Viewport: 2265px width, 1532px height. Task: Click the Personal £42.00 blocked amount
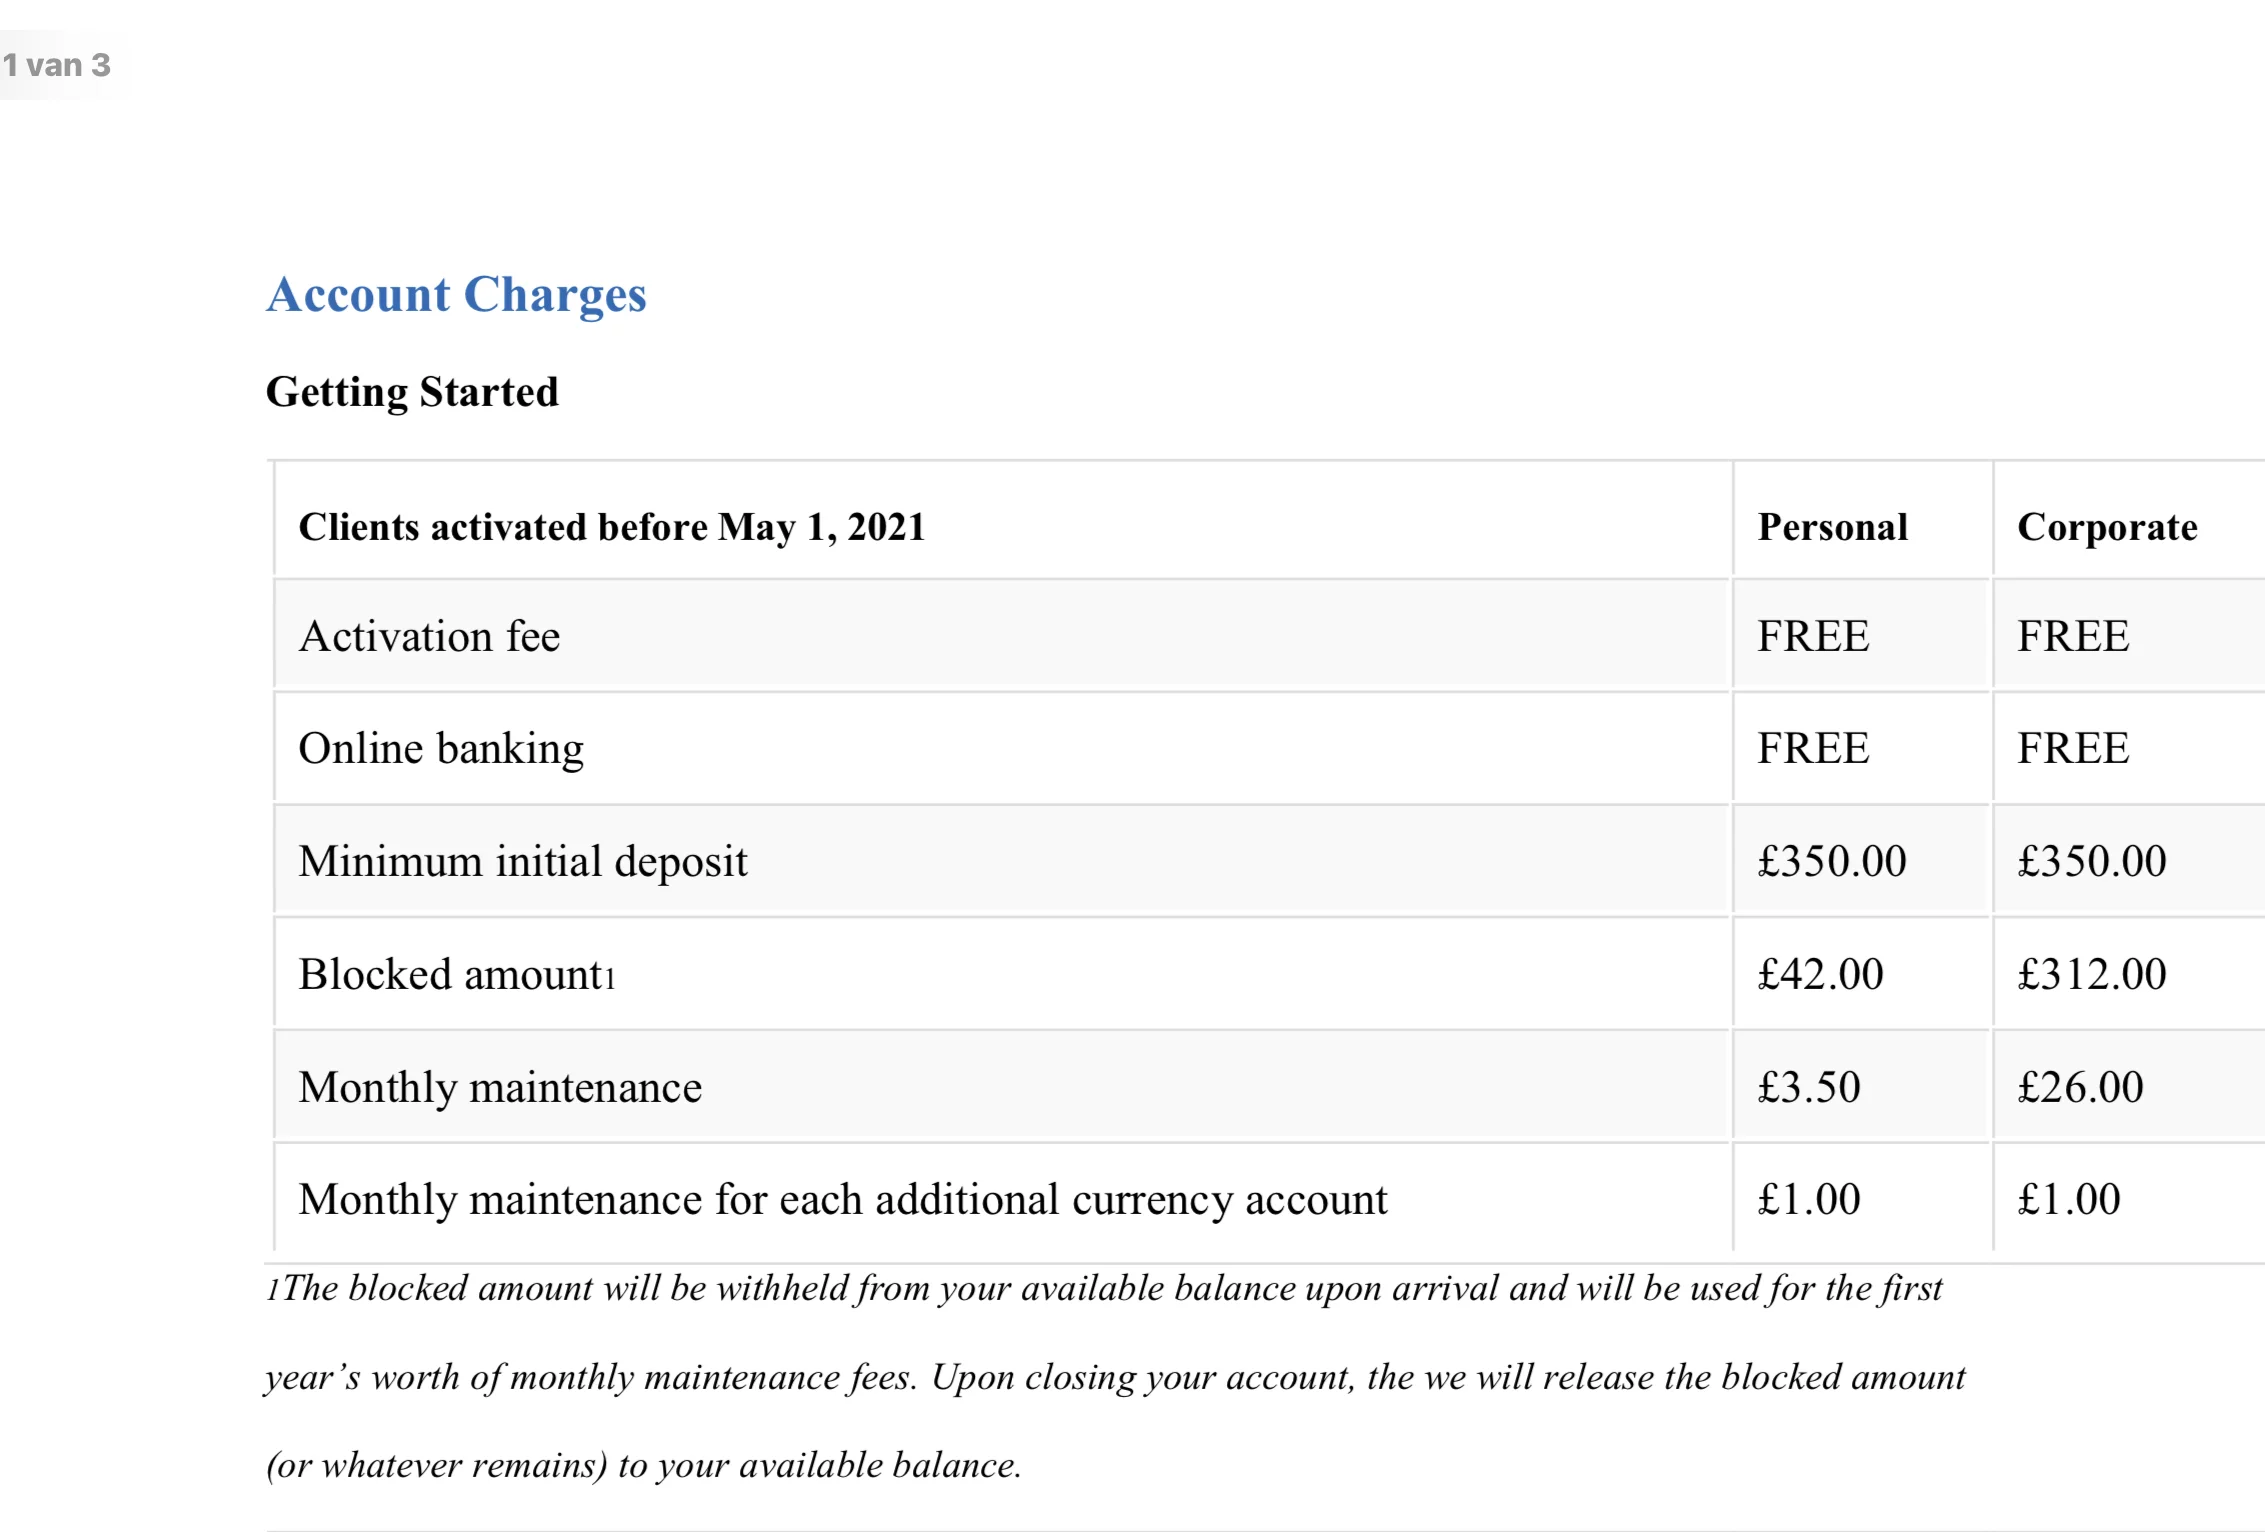point(1820,974)
